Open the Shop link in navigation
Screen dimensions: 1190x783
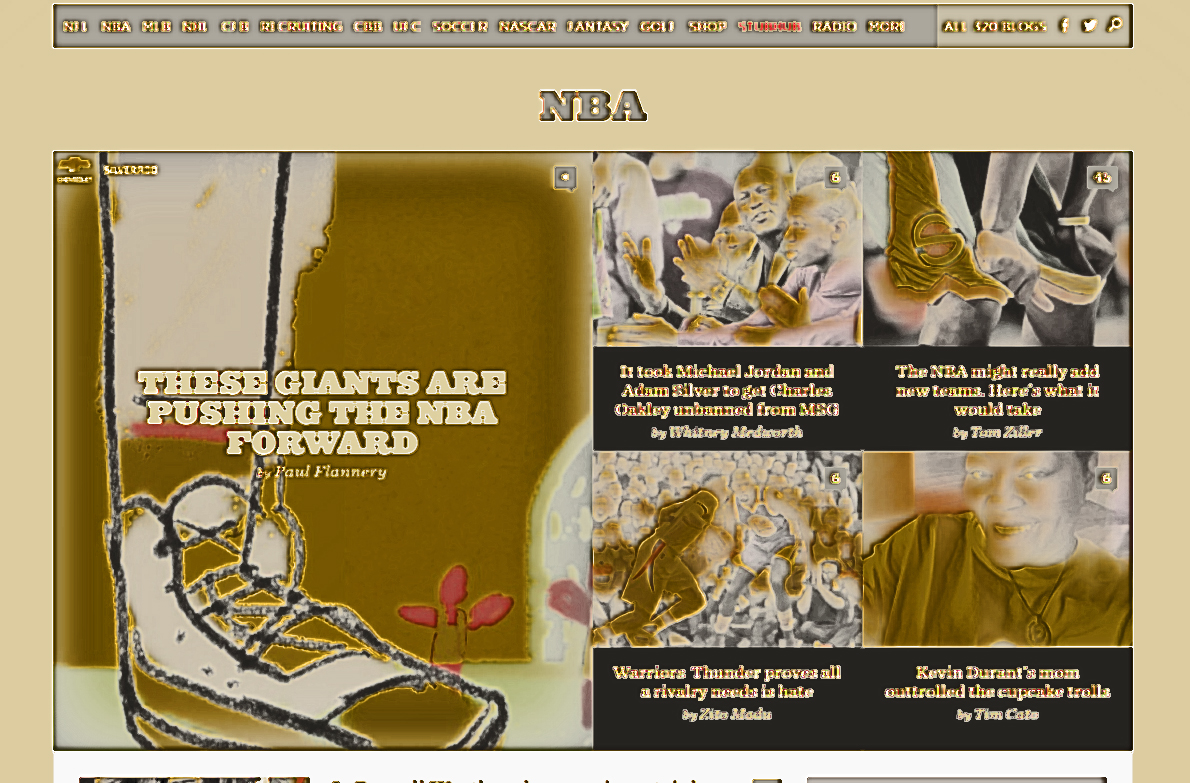(707, 27)
